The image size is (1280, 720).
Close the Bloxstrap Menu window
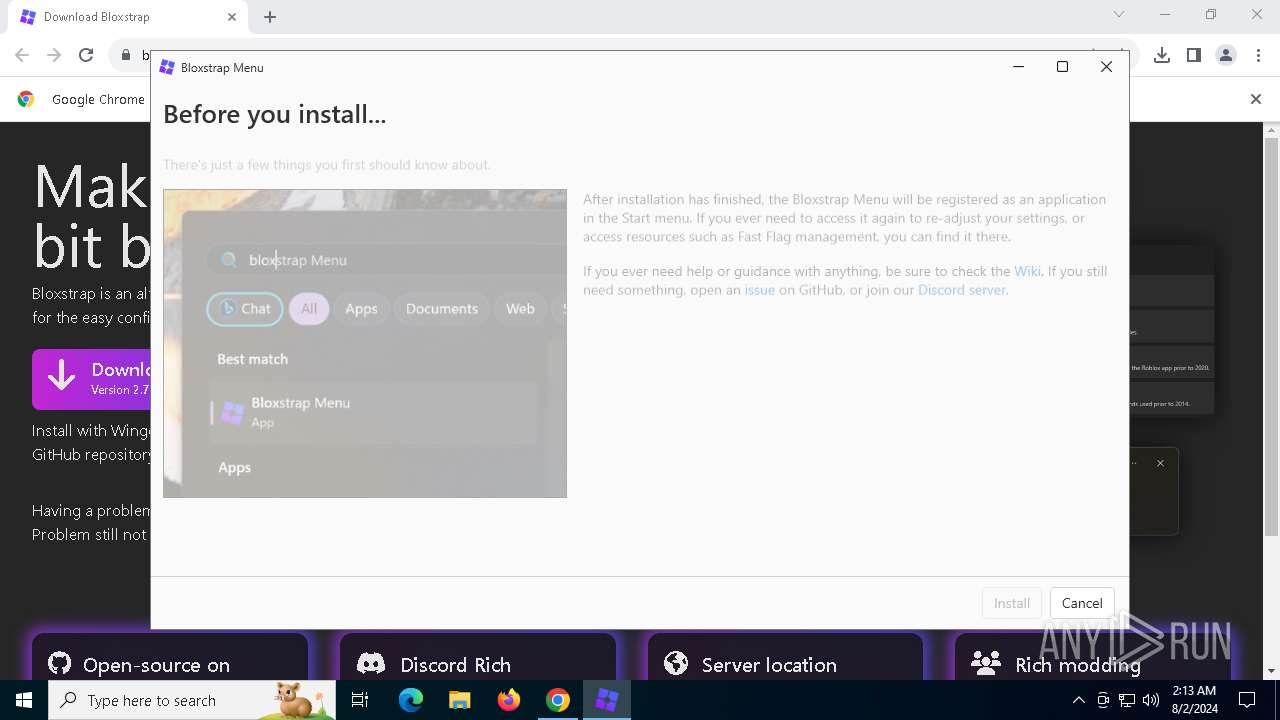(1106, 67)
